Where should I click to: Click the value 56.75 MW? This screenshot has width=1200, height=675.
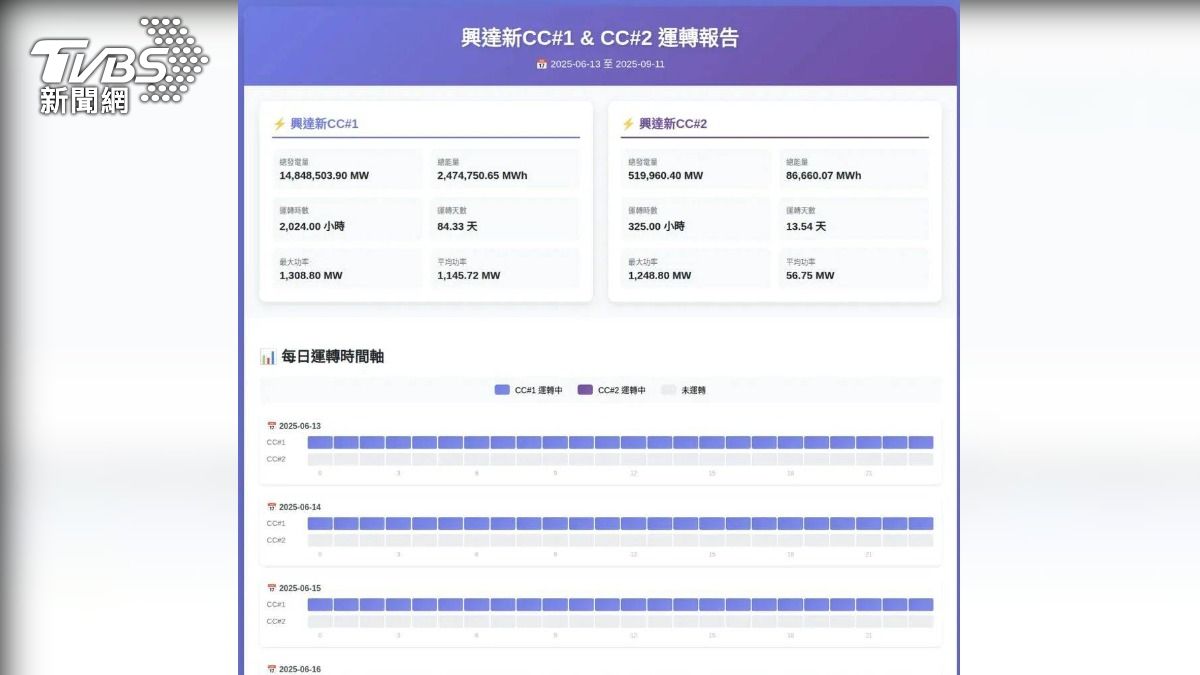[810, 275]
